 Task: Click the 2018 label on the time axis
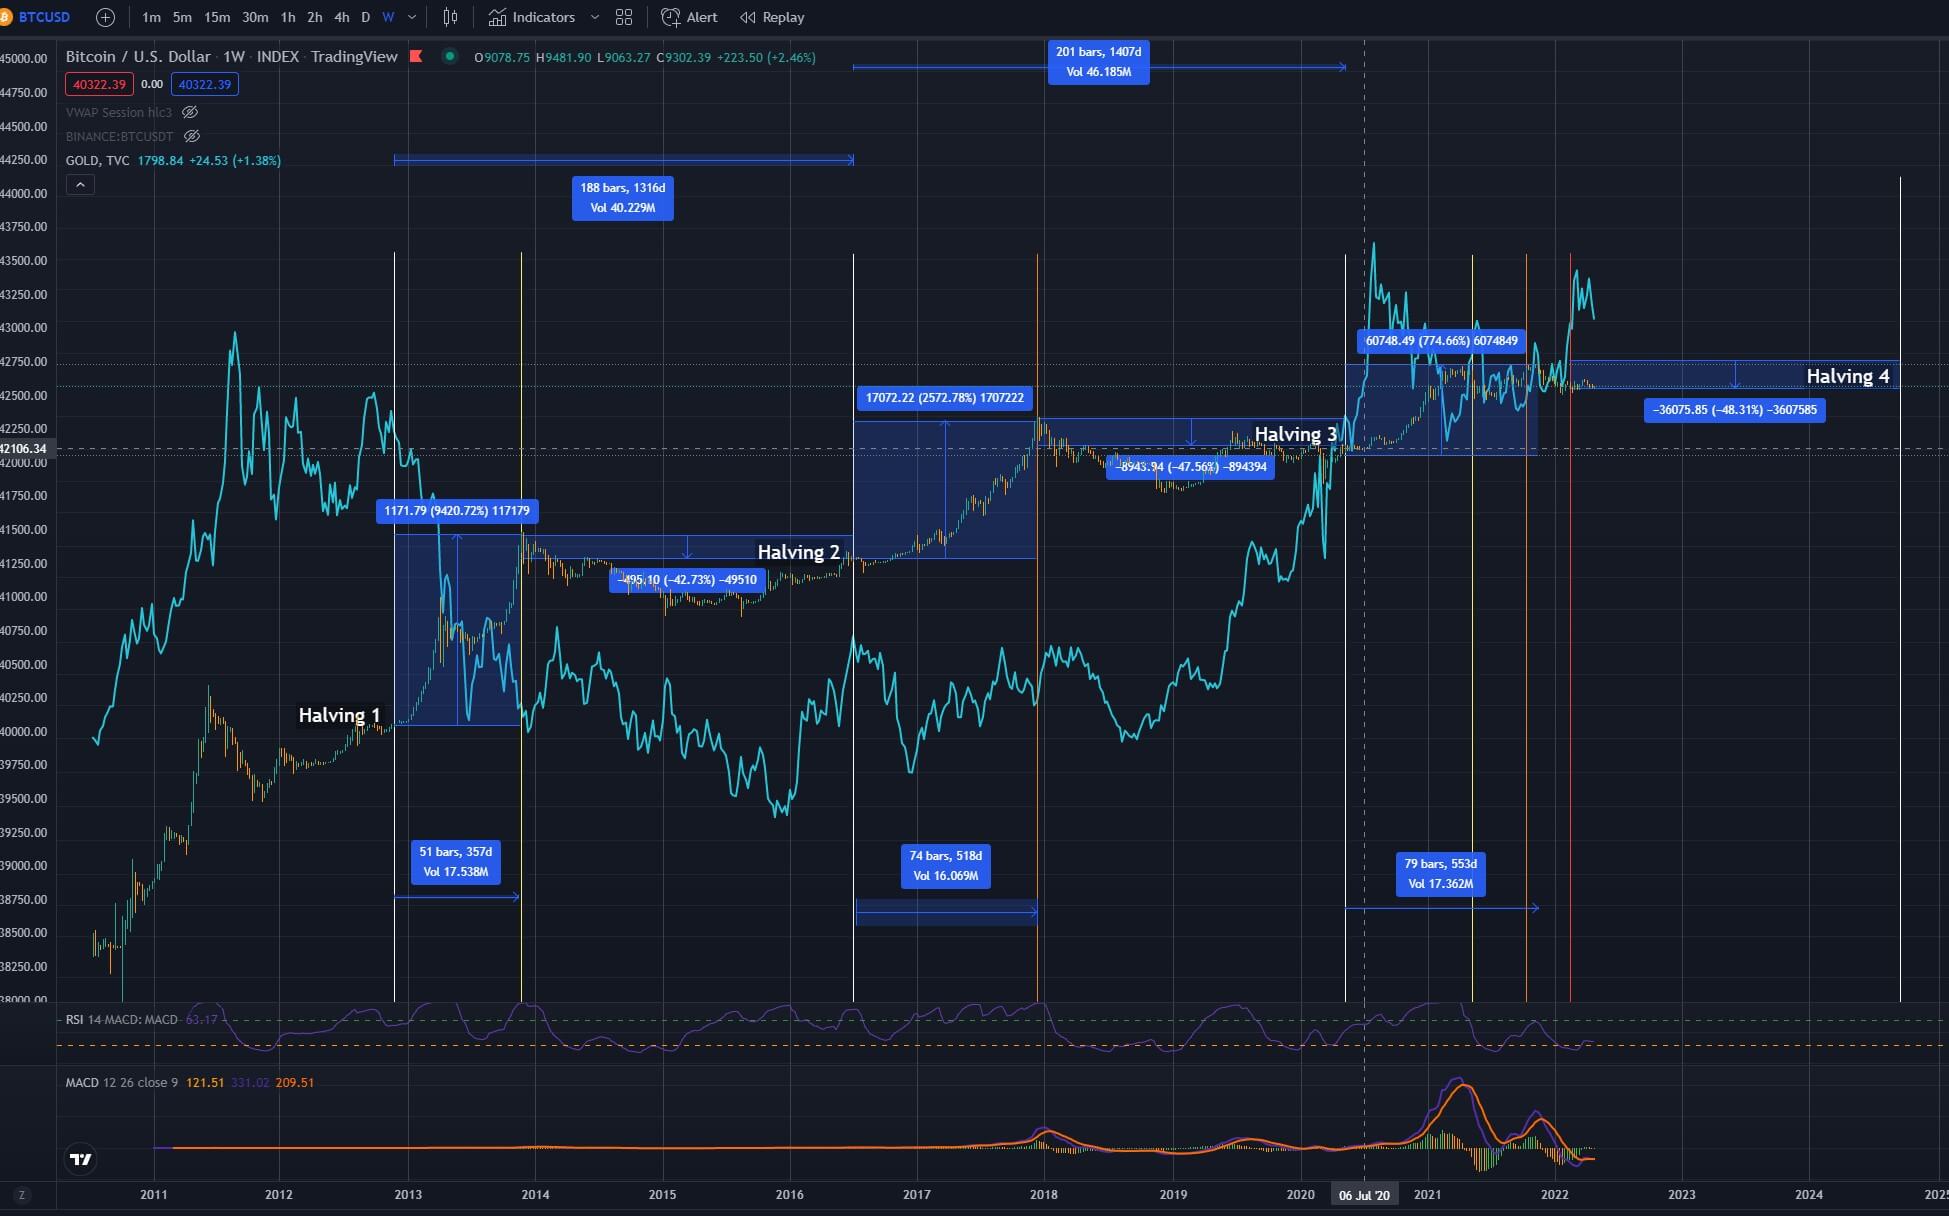point(1044,1195)
